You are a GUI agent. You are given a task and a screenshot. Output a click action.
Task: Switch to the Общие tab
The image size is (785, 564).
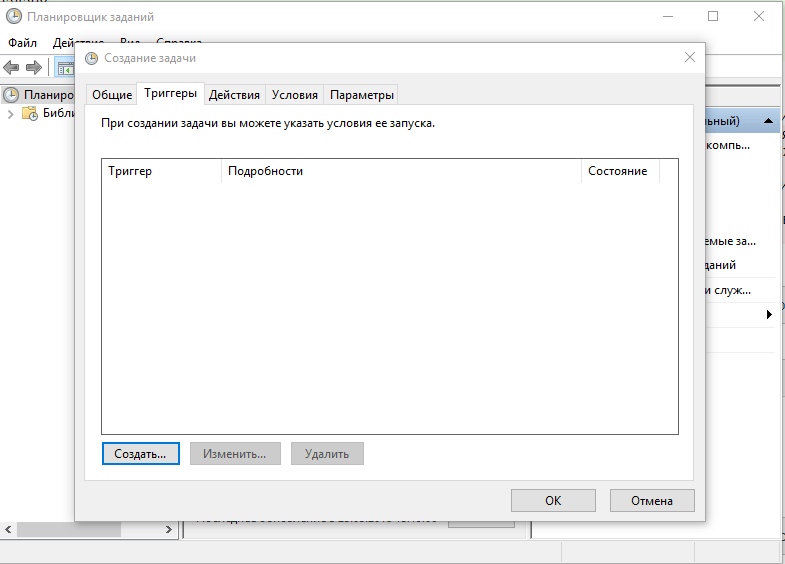point(112,95)
